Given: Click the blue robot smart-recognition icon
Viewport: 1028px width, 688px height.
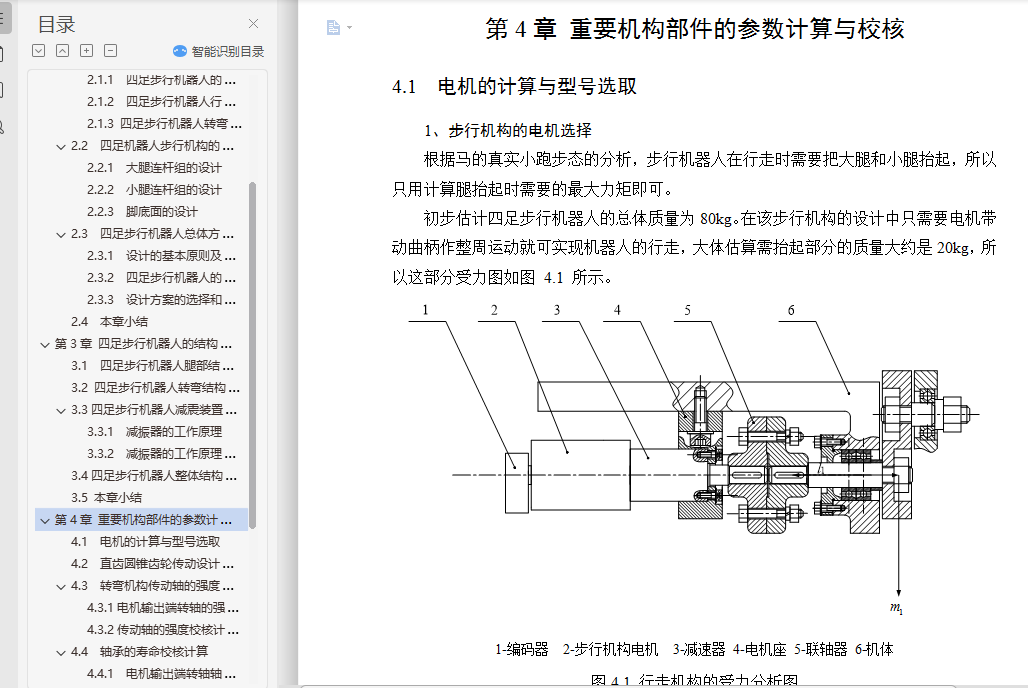Looking at the screenshot, I should pos(180,51).
